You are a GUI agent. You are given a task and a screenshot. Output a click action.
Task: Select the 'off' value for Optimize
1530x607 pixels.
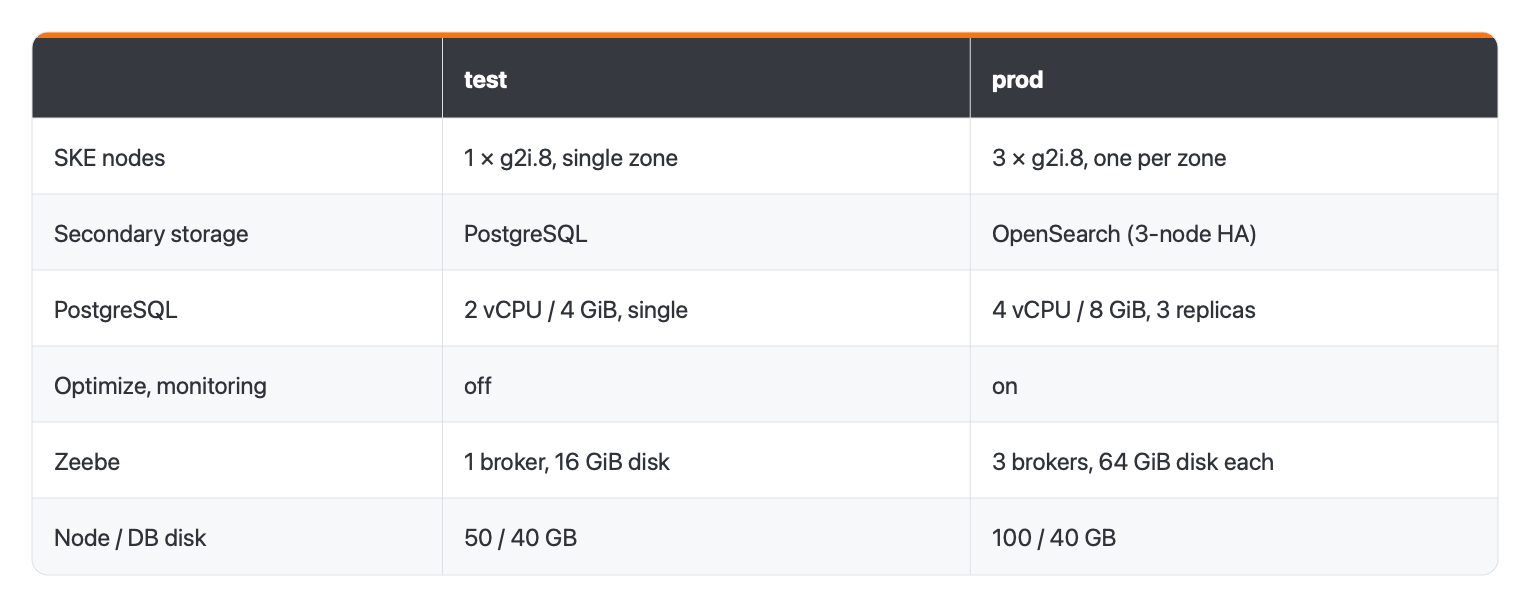coord(478,385)
